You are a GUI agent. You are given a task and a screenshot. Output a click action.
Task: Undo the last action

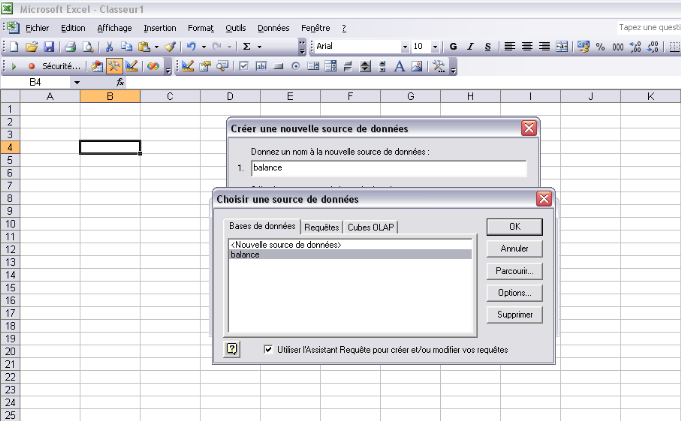(x=191, y=46)
